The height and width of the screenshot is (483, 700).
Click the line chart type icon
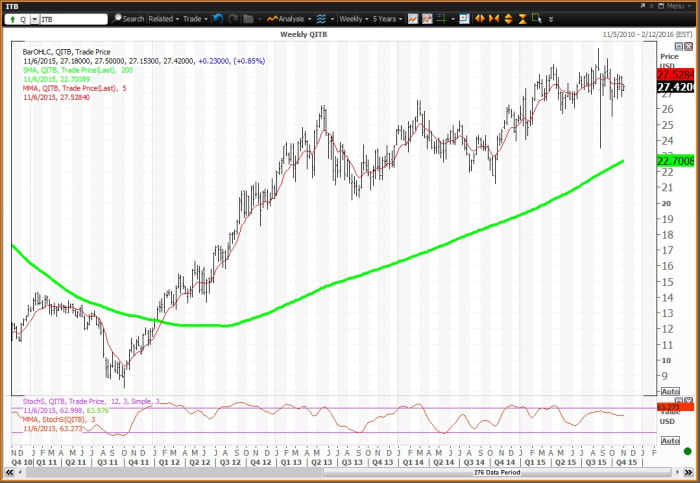[x=411, y=19]
